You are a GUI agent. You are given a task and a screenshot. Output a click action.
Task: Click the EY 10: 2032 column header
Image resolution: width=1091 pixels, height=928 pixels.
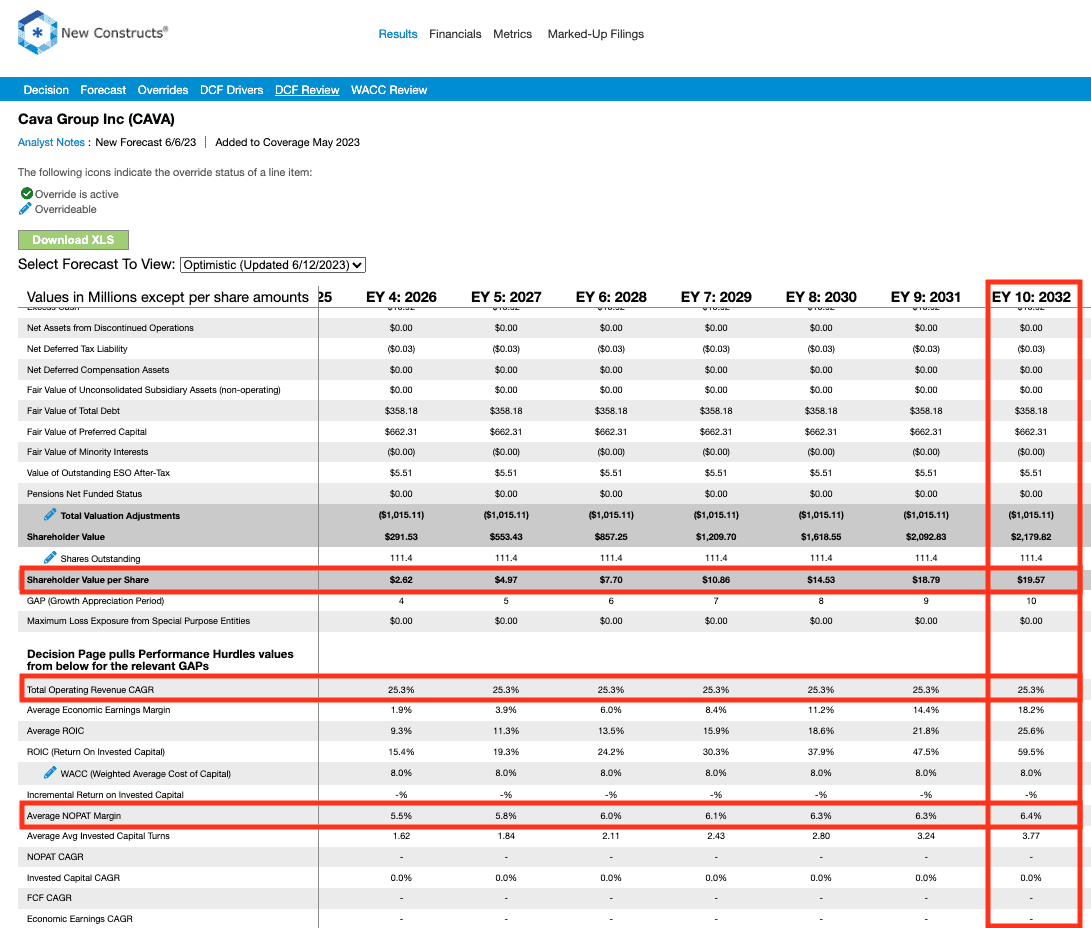point(1031,297)
